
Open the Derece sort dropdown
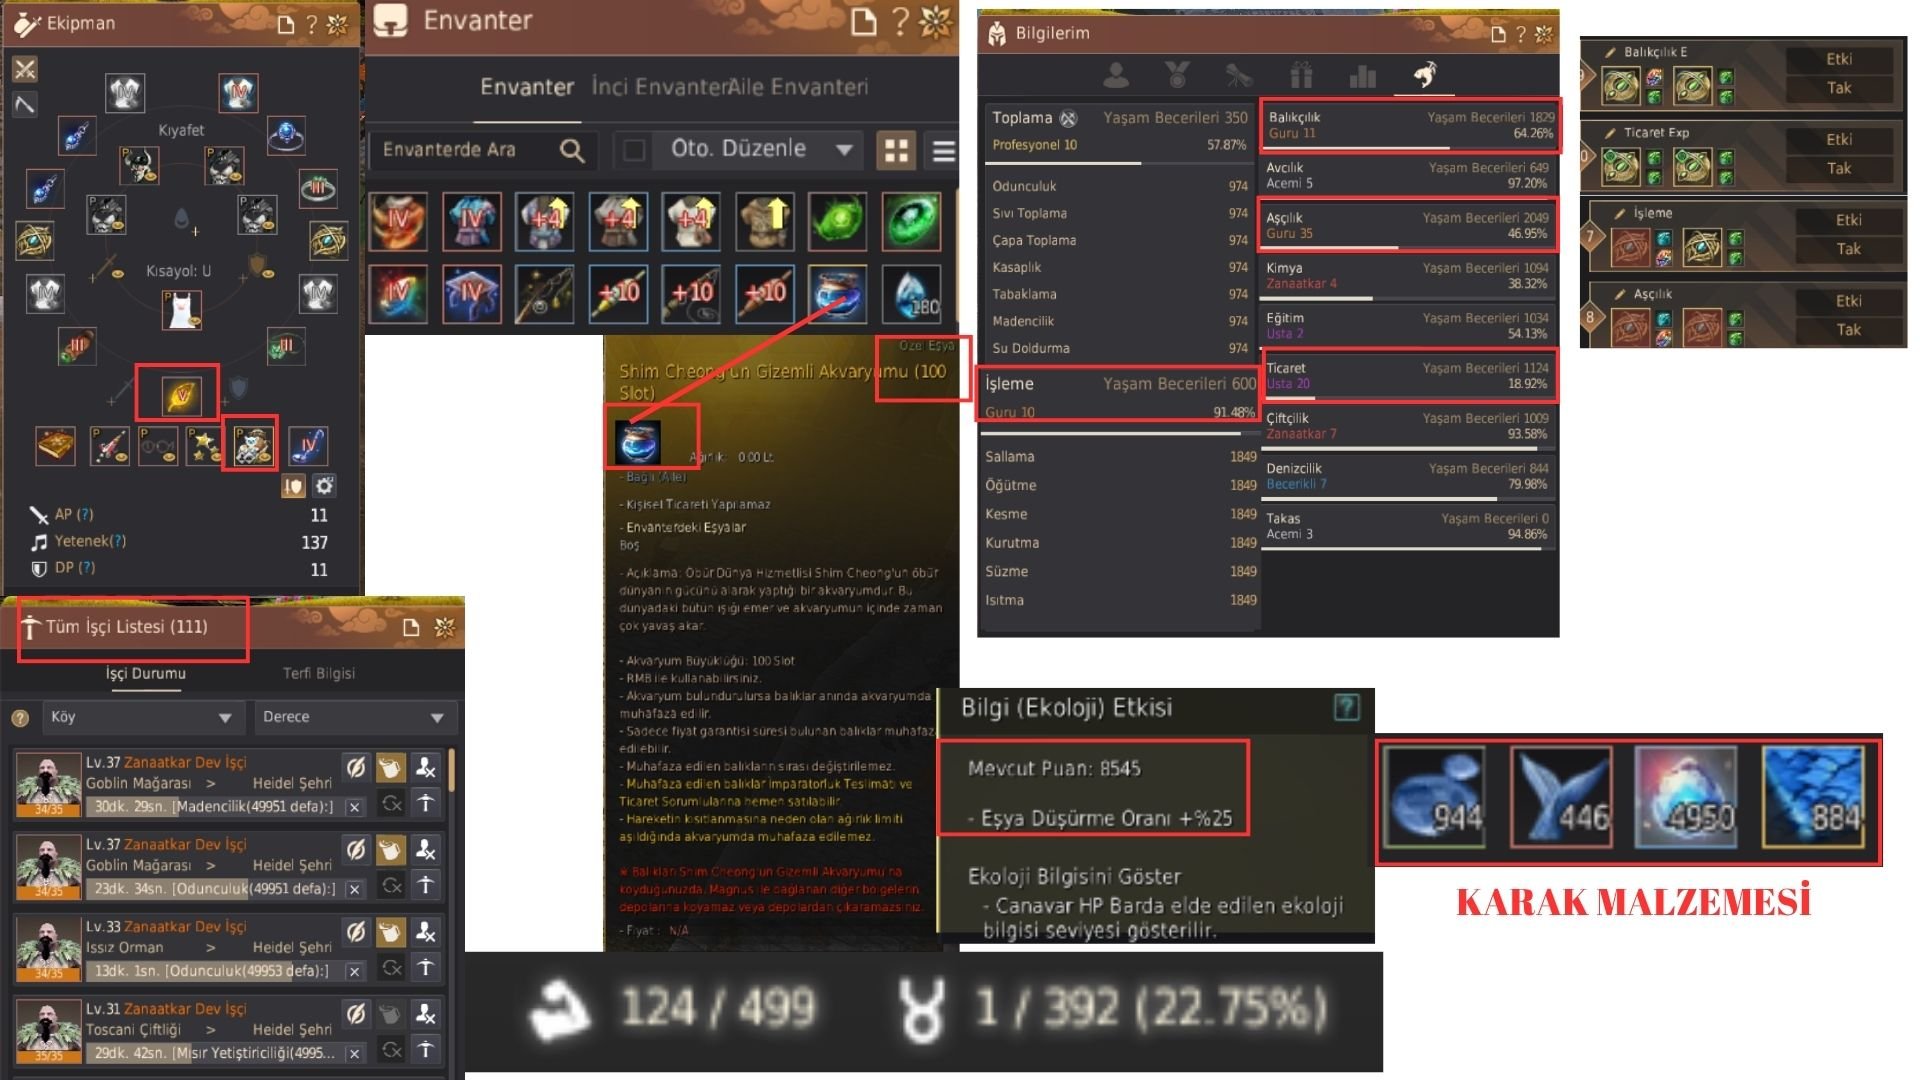pos(354,717)
